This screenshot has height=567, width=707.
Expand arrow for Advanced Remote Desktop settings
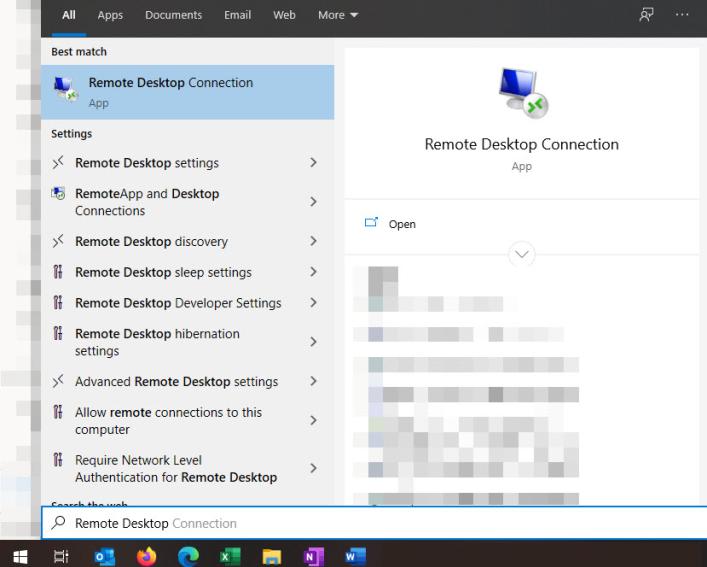tap(313, 381)
